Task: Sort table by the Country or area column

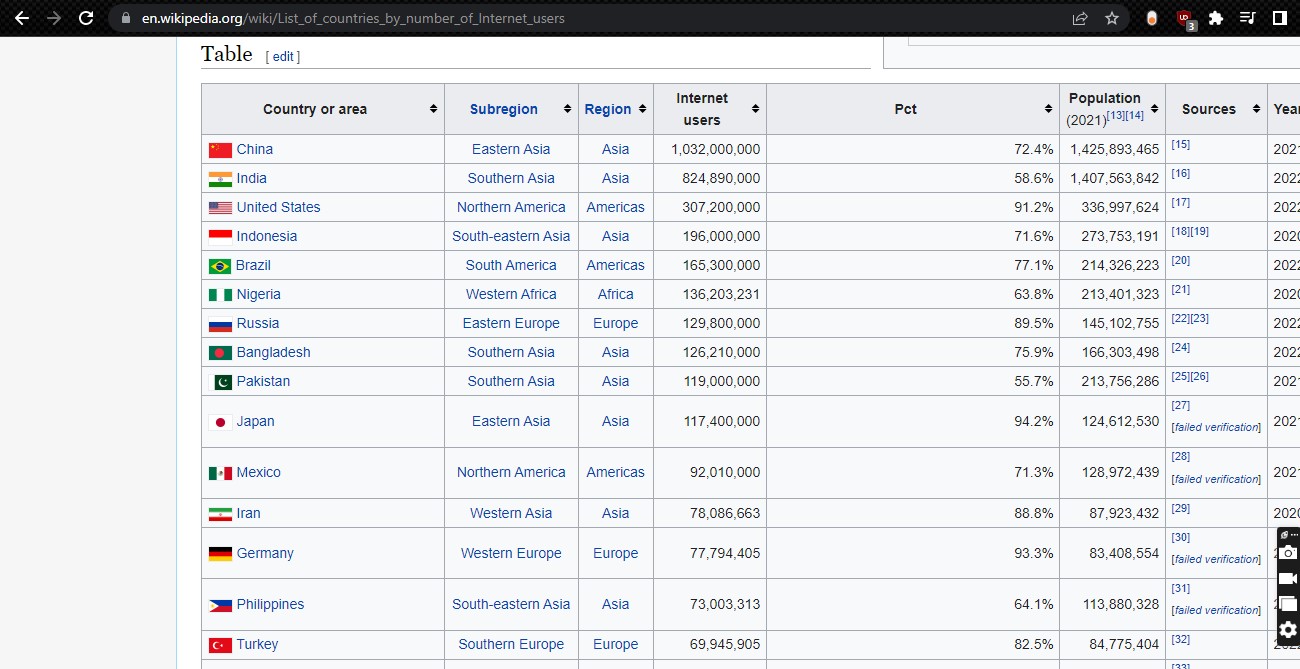Action: [433, 109]
